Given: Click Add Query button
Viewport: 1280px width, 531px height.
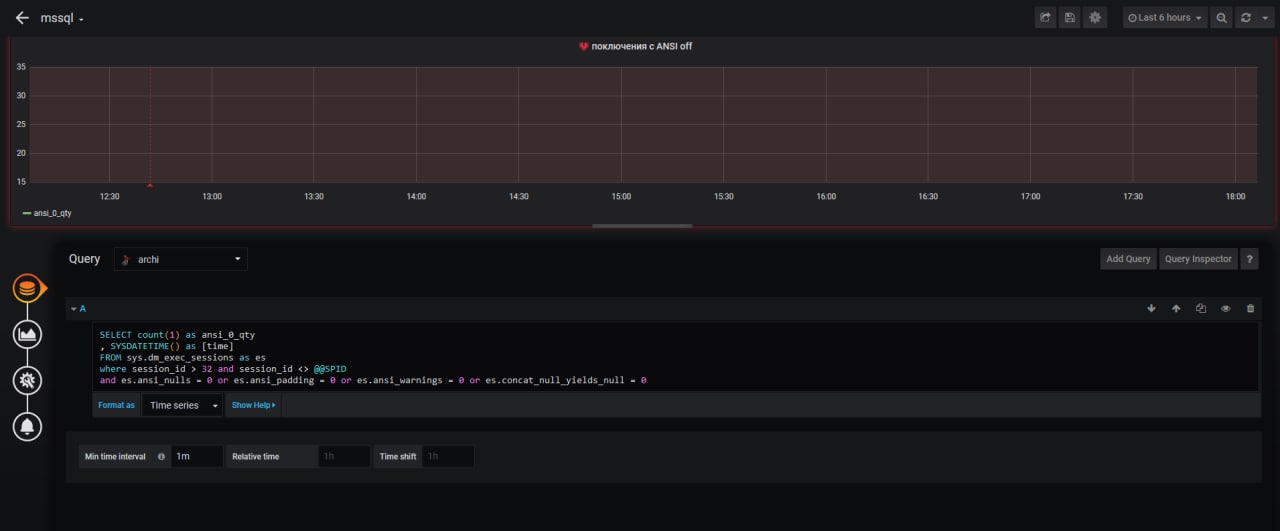Looking at the screenshot, I should [1128, 259].
